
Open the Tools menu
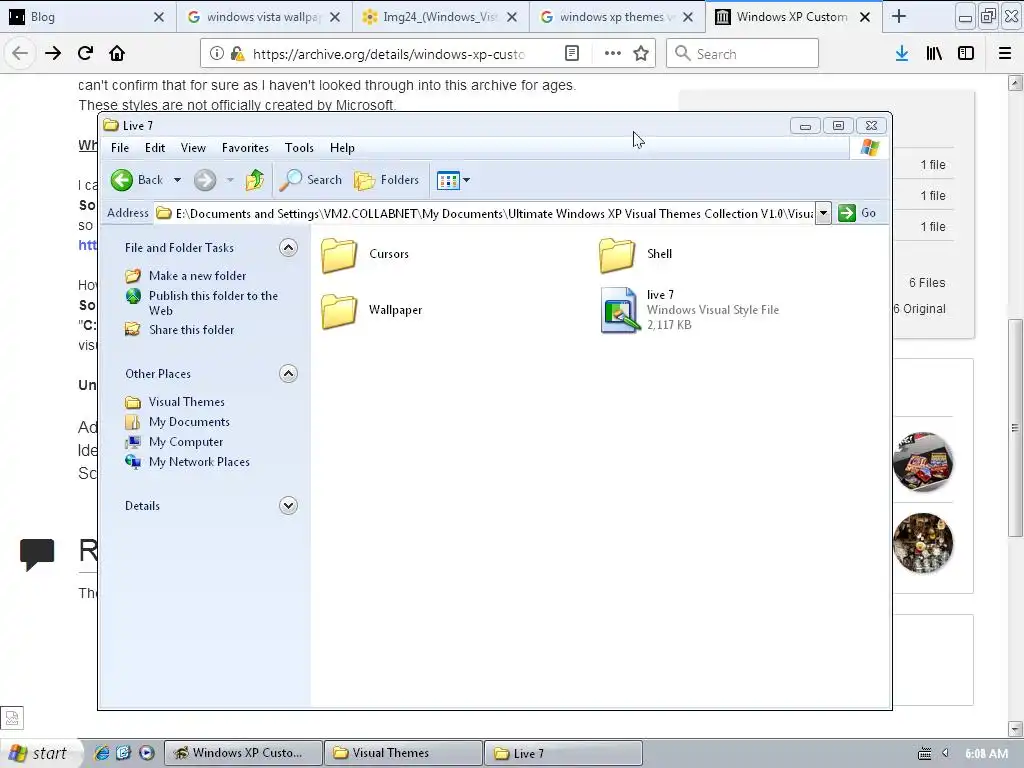pyautogui.click(x=299, y=148)
